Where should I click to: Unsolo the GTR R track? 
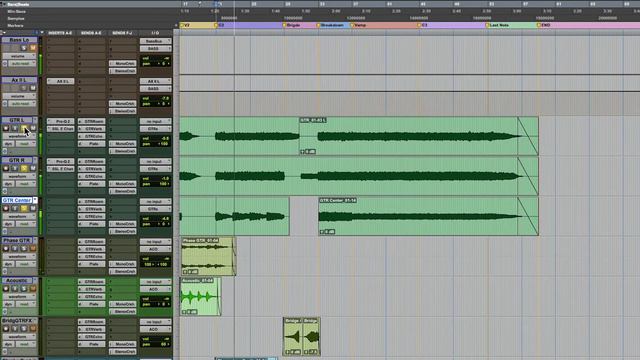coord(24,168)
